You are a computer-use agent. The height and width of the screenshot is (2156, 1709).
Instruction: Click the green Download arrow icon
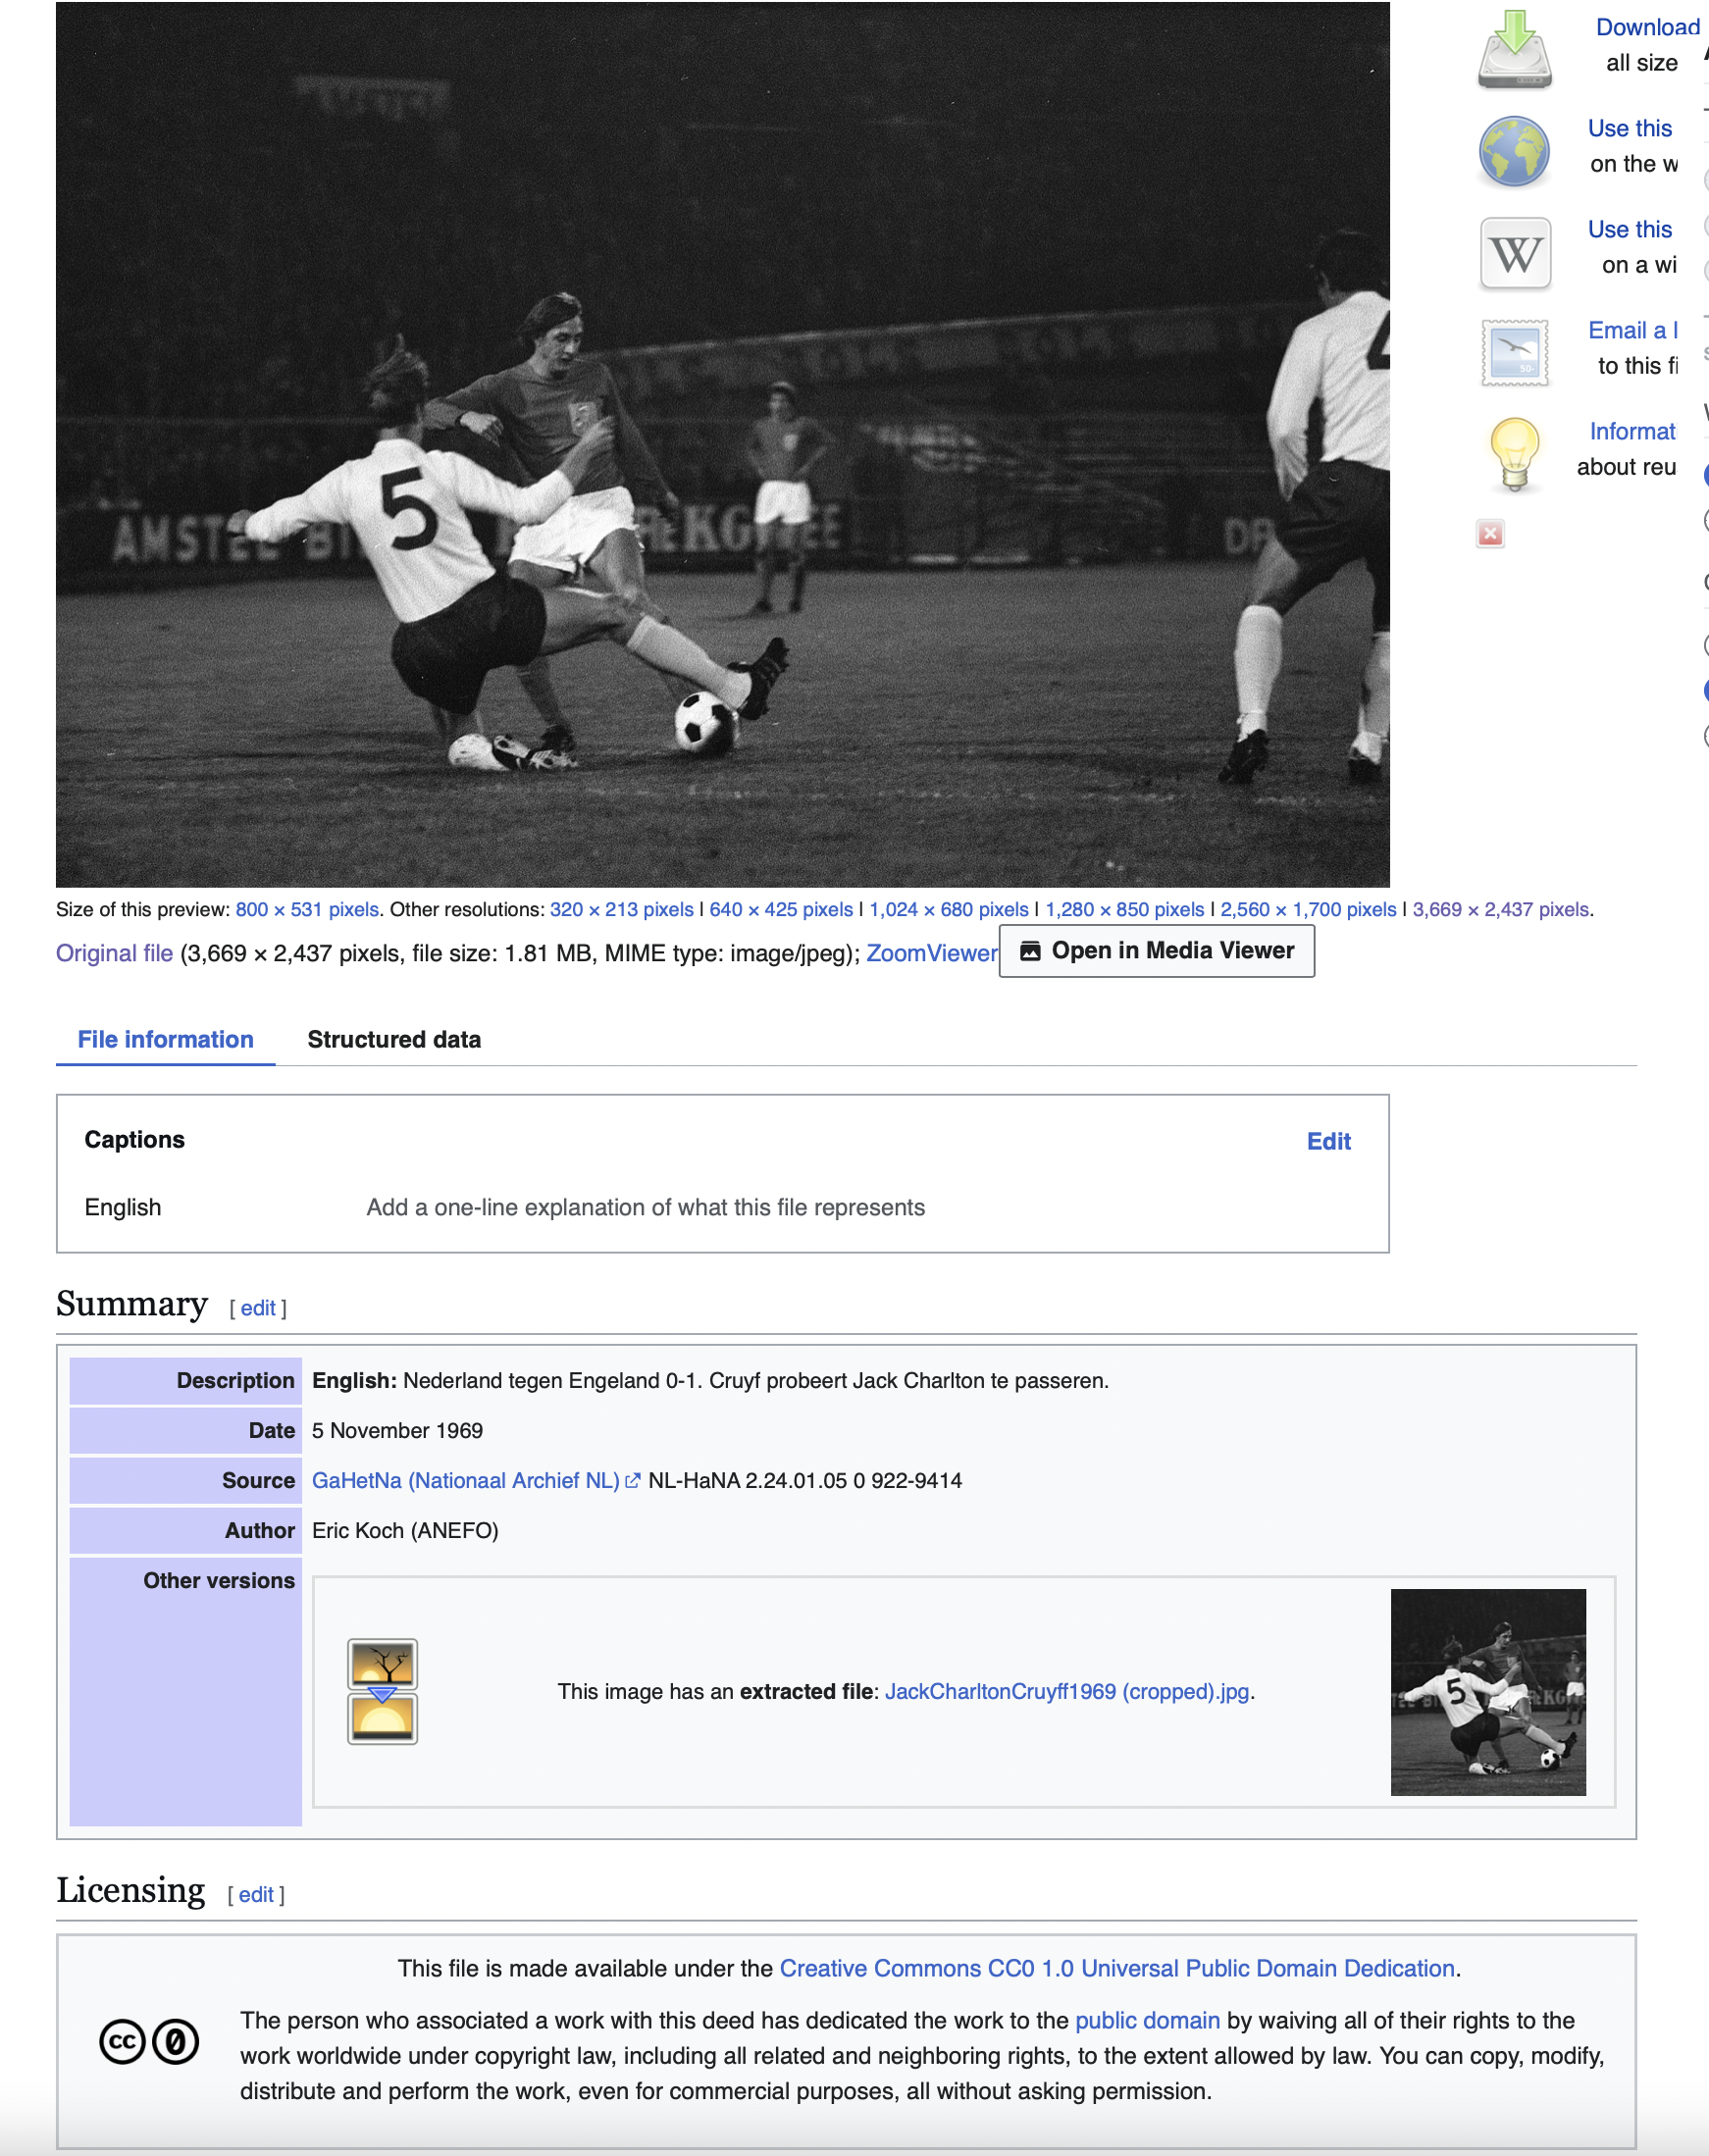pyautogui.click(x=1514, y=49)
